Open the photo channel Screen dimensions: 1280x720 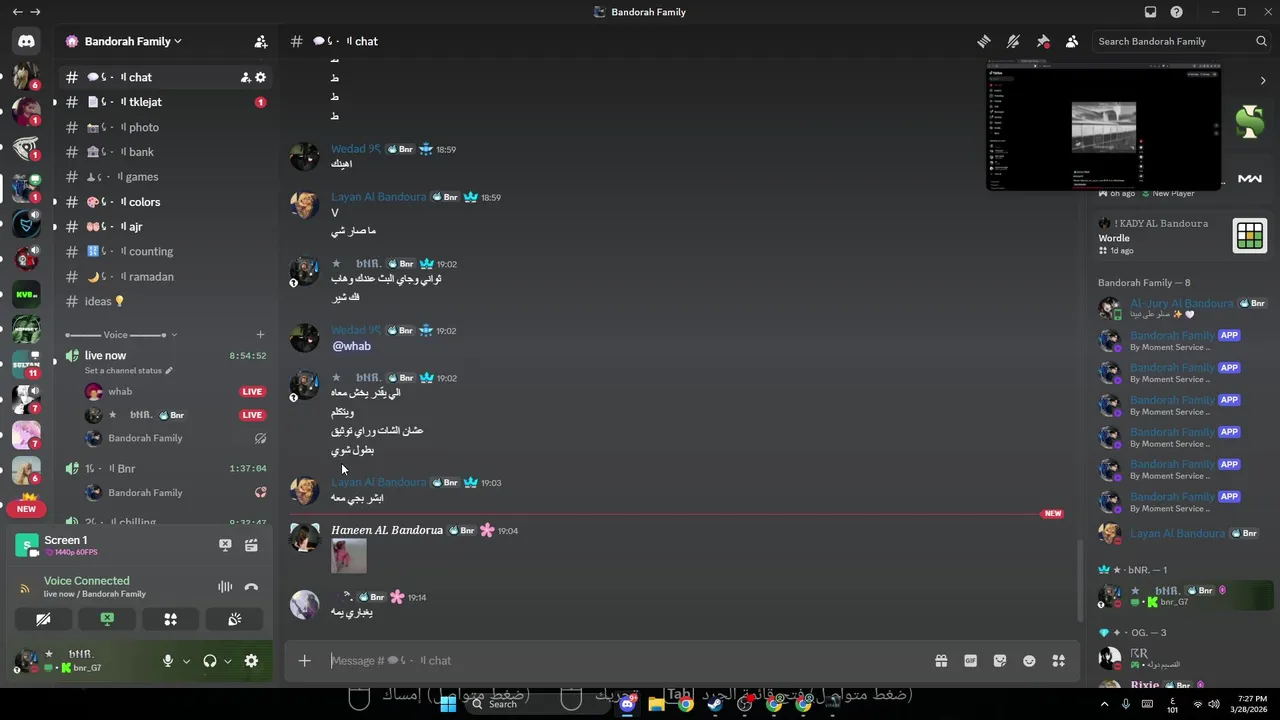(166, 127)
